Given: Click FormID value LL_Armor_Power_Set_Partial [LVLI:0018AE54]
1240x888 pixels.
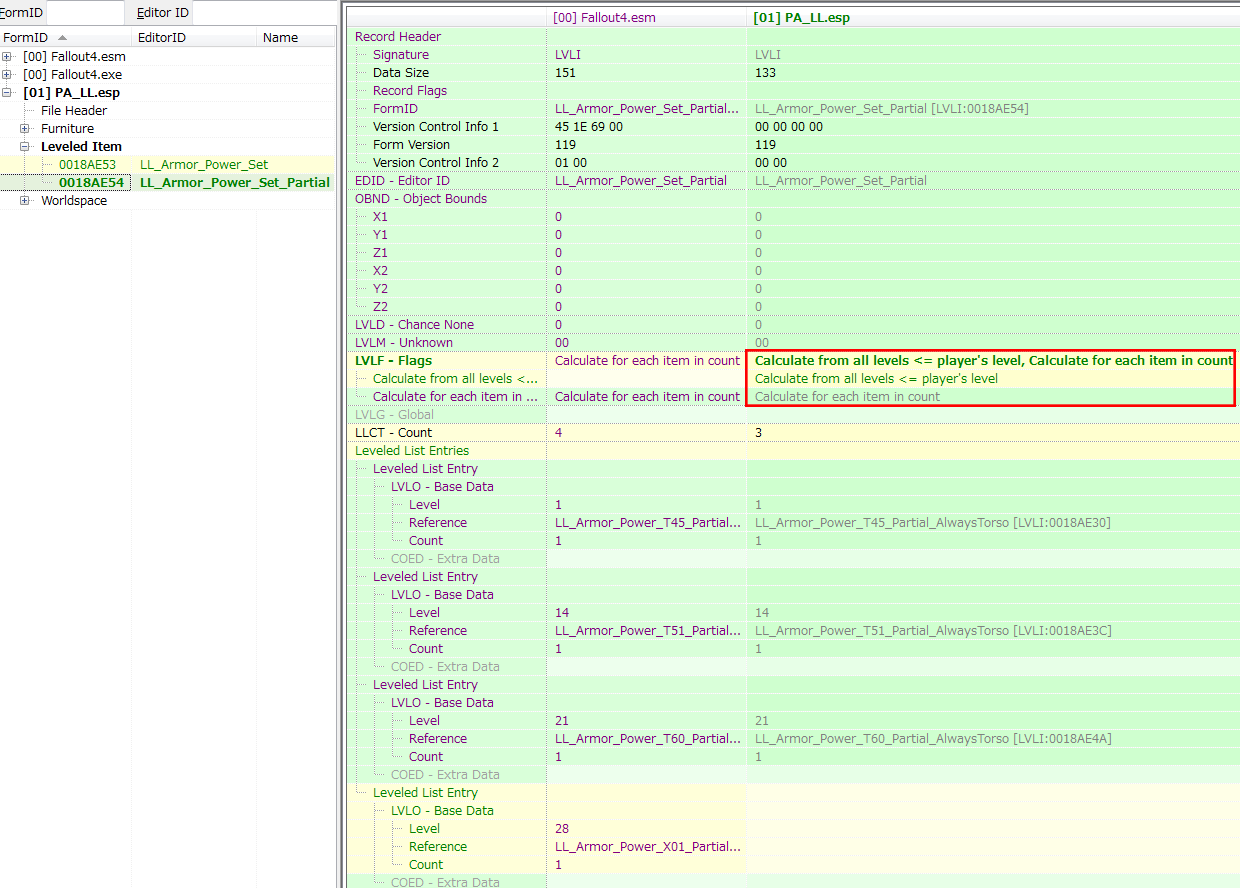Looking at the screenshot, I should click(892, 108).
